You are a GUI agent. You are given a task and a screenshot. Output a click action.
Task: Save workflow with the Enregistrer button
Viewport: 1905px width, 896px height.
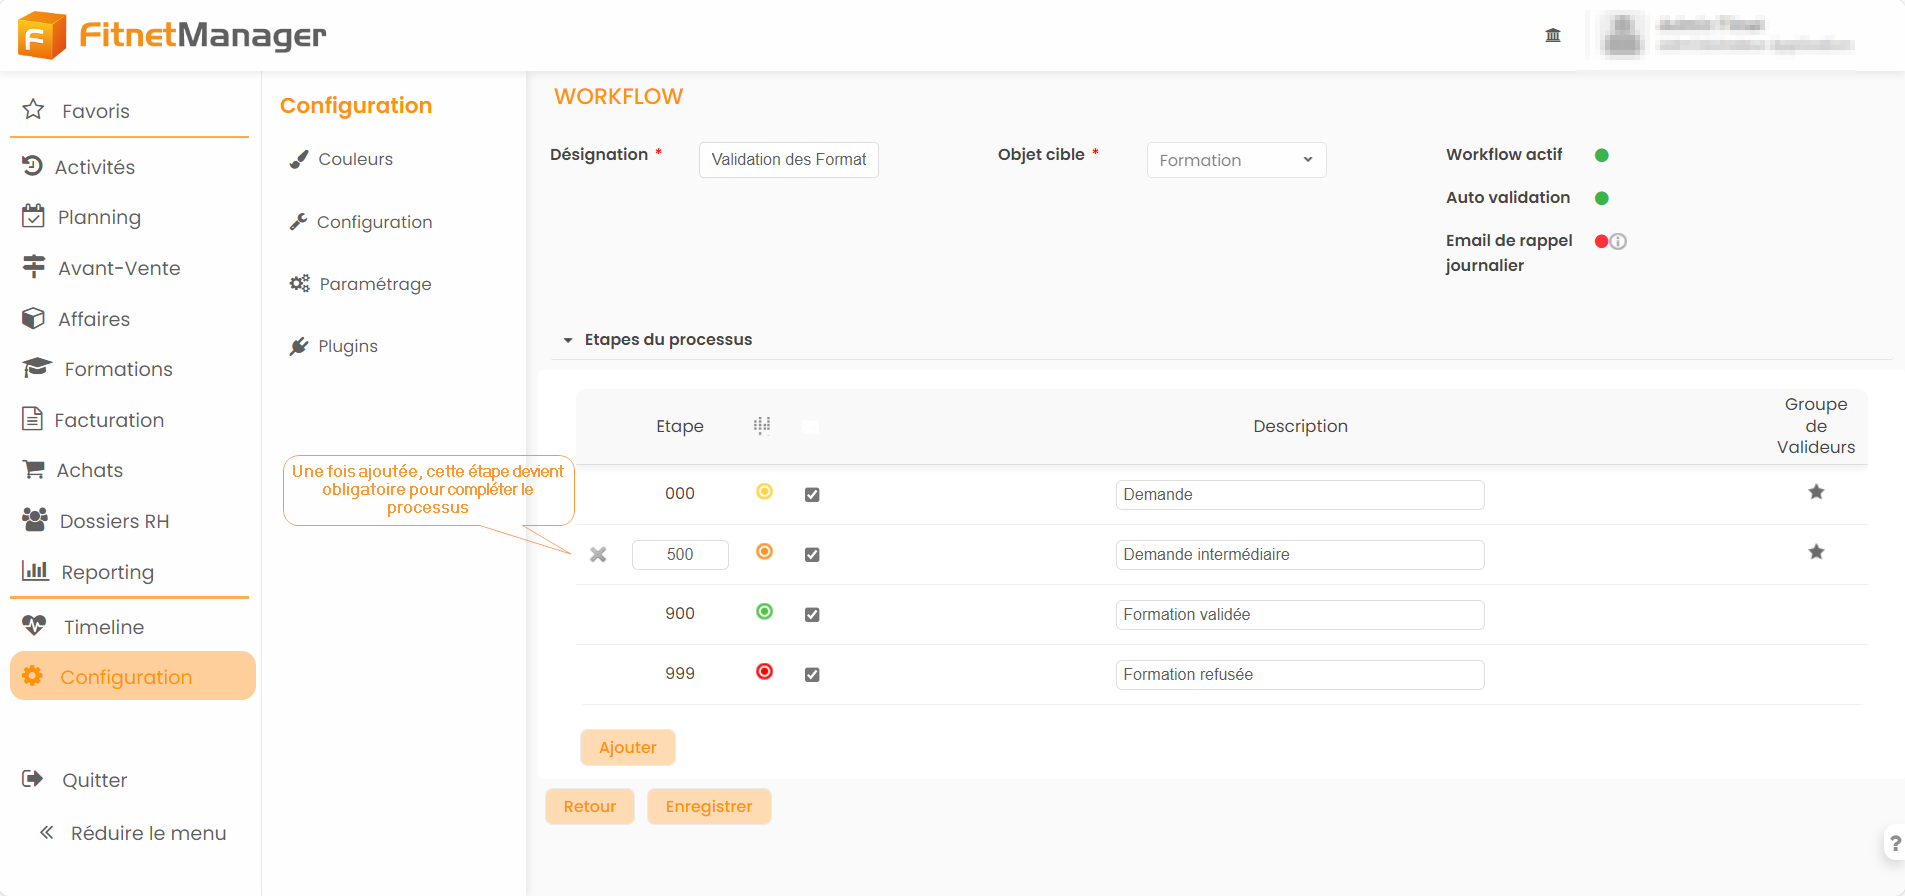pos(708,806)
